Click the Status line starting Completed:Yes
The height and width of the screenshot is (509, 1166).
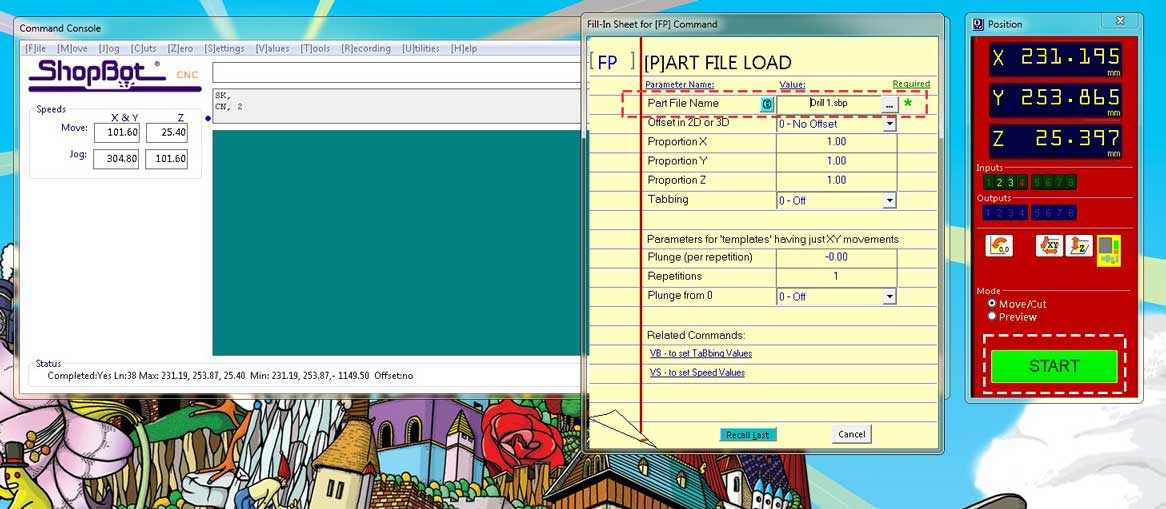[x=230, y=376]
